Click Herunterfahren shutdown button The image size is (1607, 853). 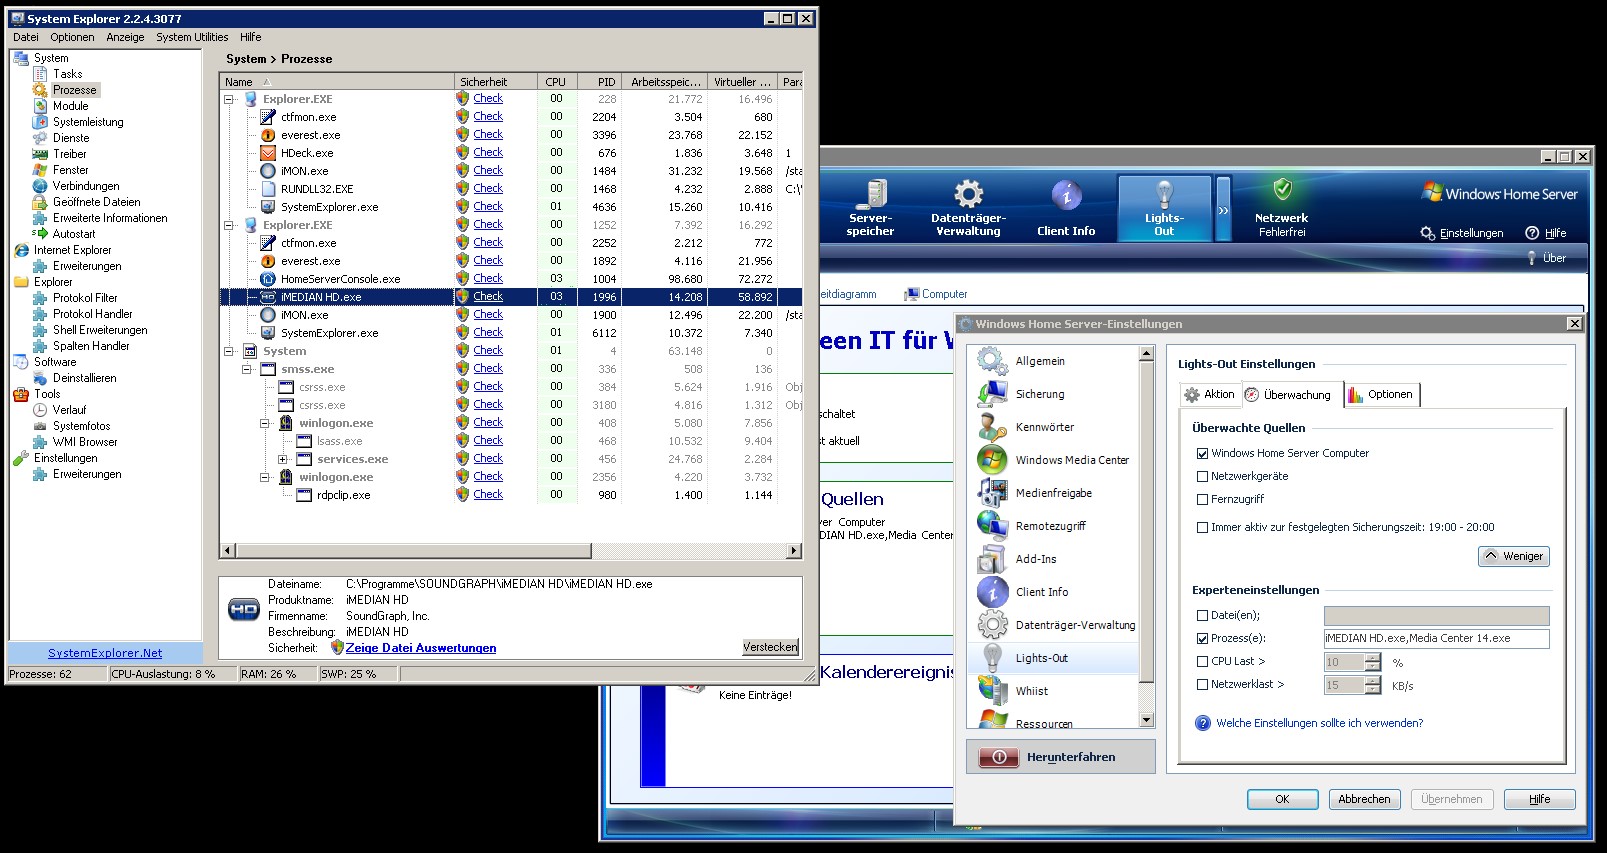point(1060,757)
